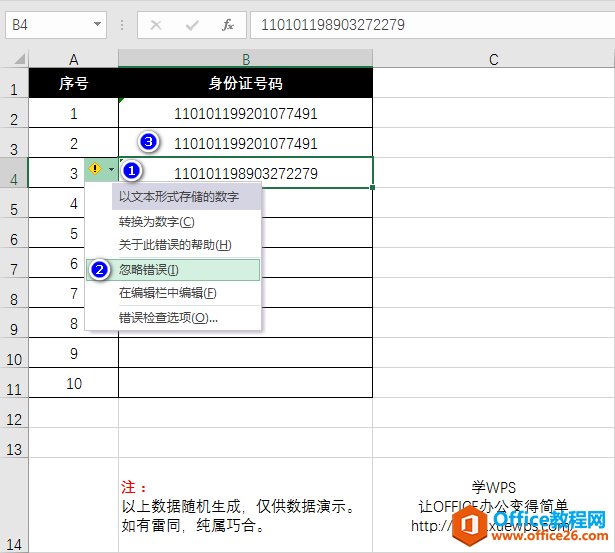Click the confirm checkmark in formula bar
The width and height of the screenshot is (615, 553).
[x=192, y=25]
